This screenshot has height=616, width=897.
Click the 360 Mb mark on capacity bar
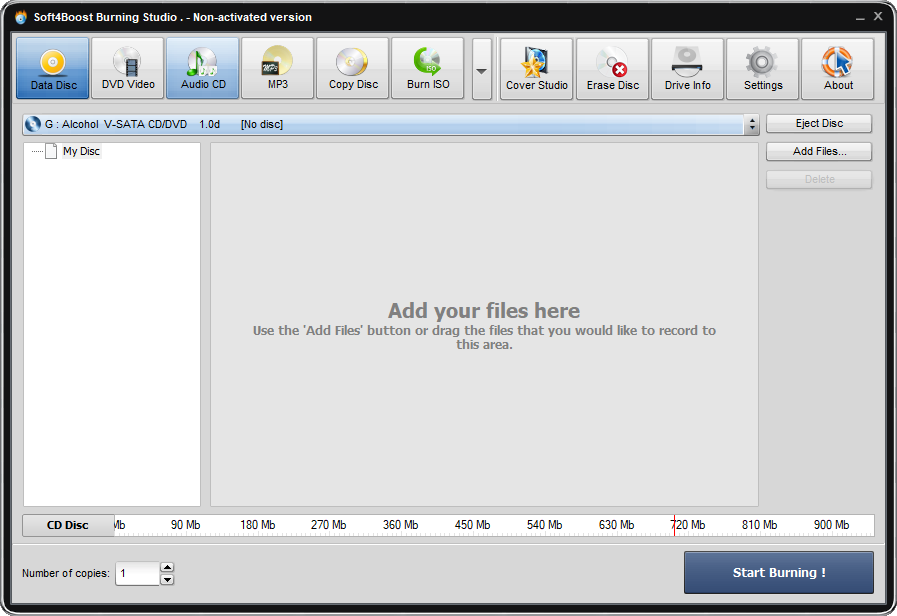(x=400, y=525)
